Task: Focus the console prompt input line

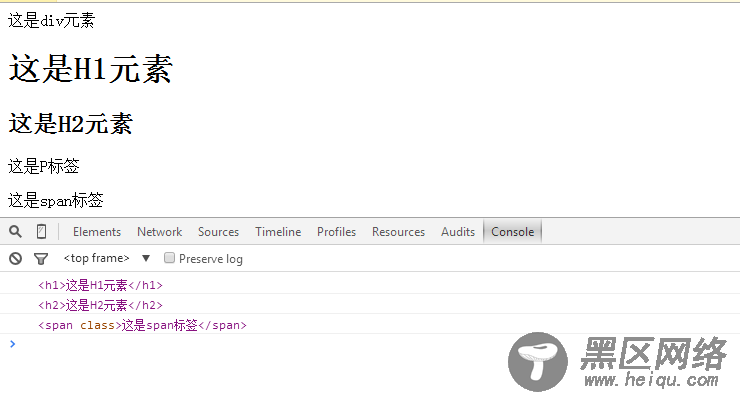Action: [x=370, y=344]
